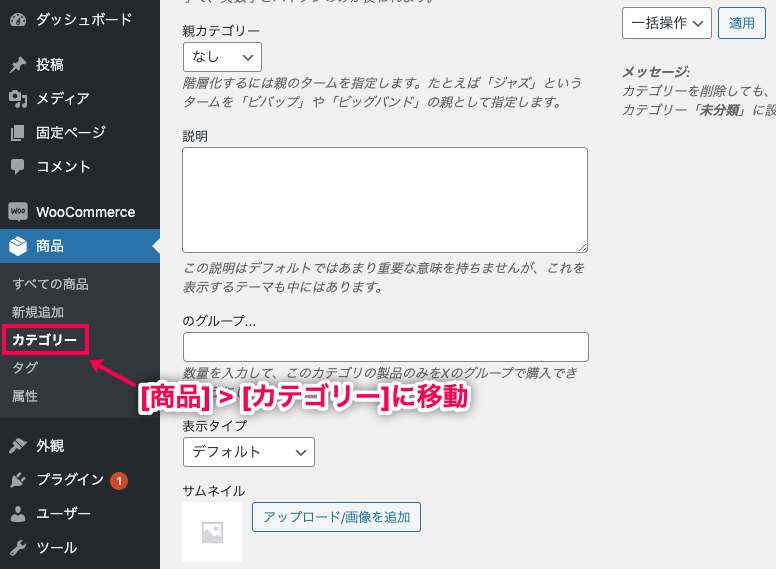The width and height of the screenshot is (776, 569).
Task: Open the 投稿 menu
Action: [x=80, y=65]
